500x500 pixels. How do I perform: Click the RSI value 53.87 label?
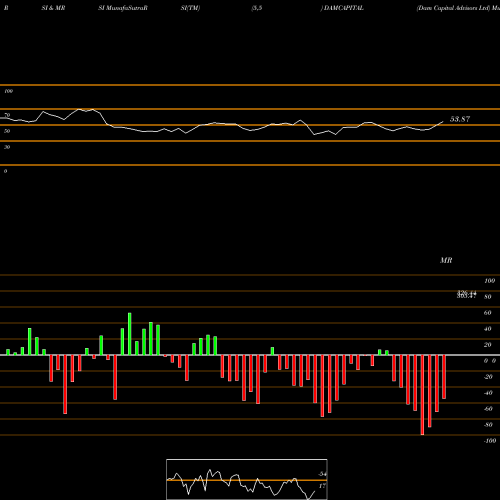[x=460, y=119]
